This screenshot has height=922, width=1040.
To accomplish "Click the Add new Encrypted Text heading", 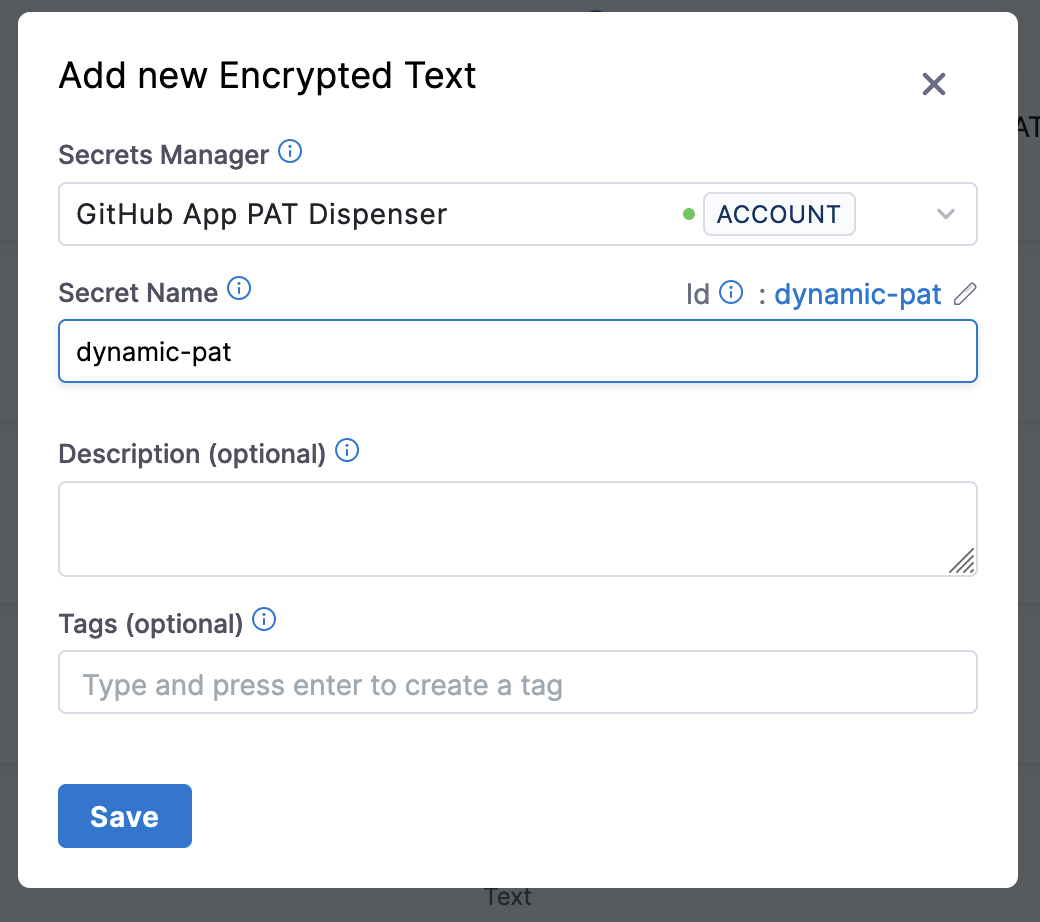I will (x=267, y=76).
